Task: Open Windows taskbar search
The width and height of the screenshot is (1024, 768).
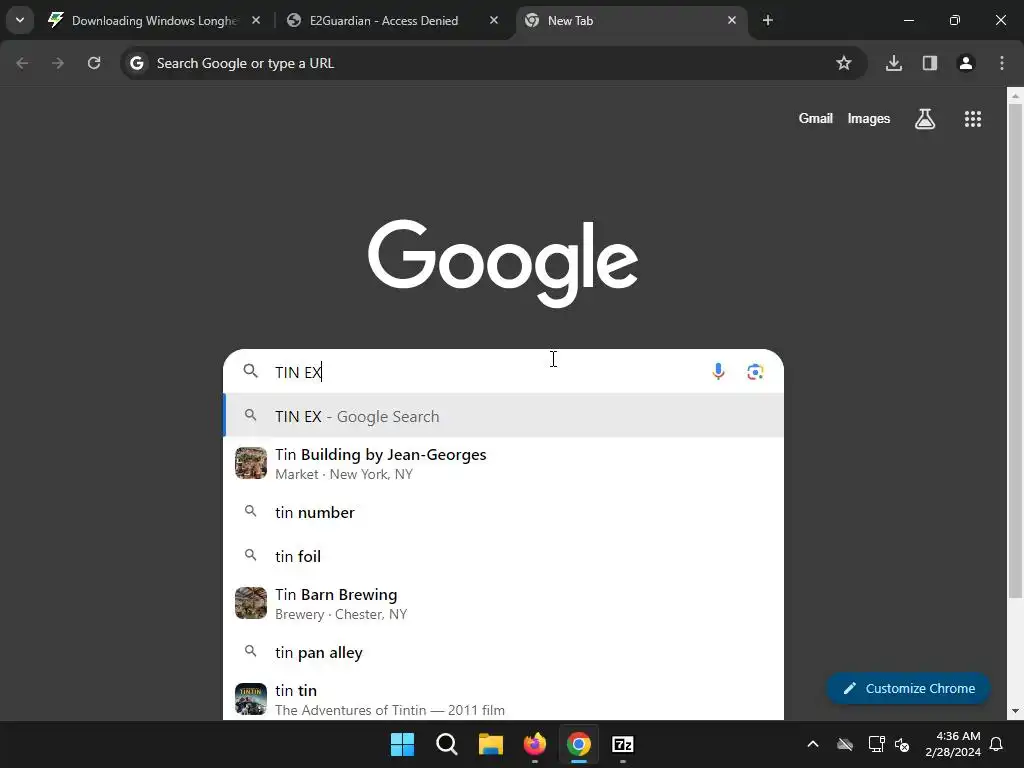Action: pyautogui.click(x=447, y=744)
